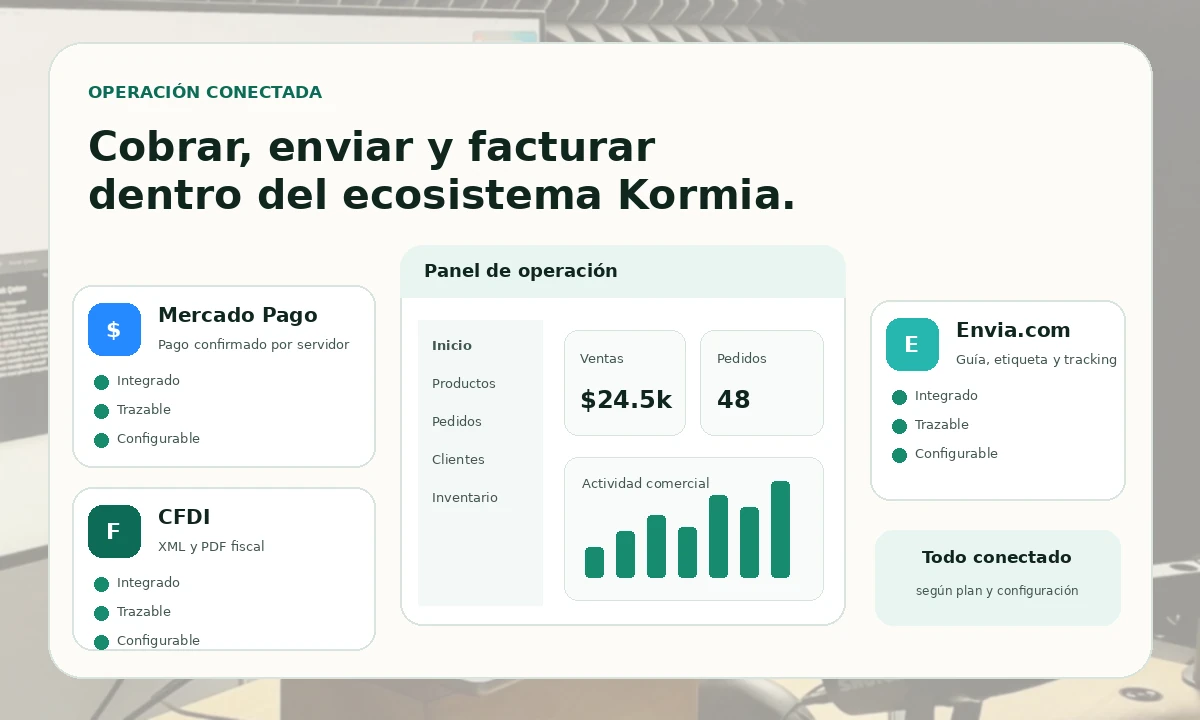The image size is (1200, 720).
Task: Click Integrado under Mercado Pago
Action: click(x=148, y=381)
